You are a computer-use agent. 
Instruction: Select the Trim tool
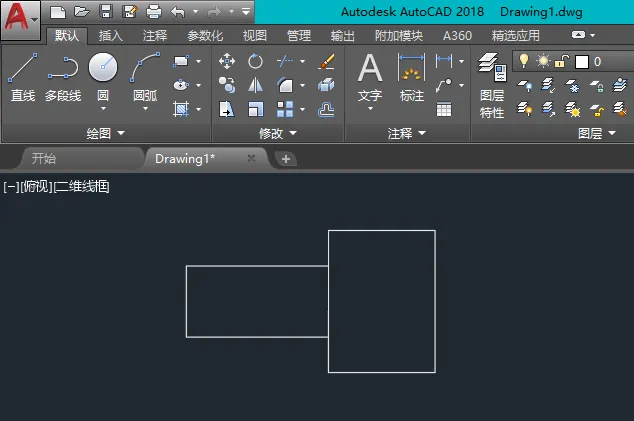285,61
